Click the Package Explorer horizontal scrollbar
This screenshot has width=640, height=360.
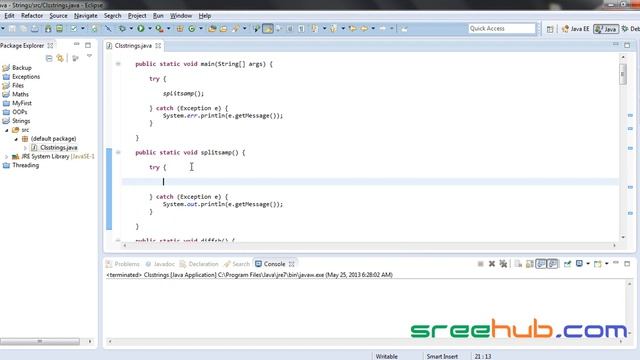coord(40,341)
